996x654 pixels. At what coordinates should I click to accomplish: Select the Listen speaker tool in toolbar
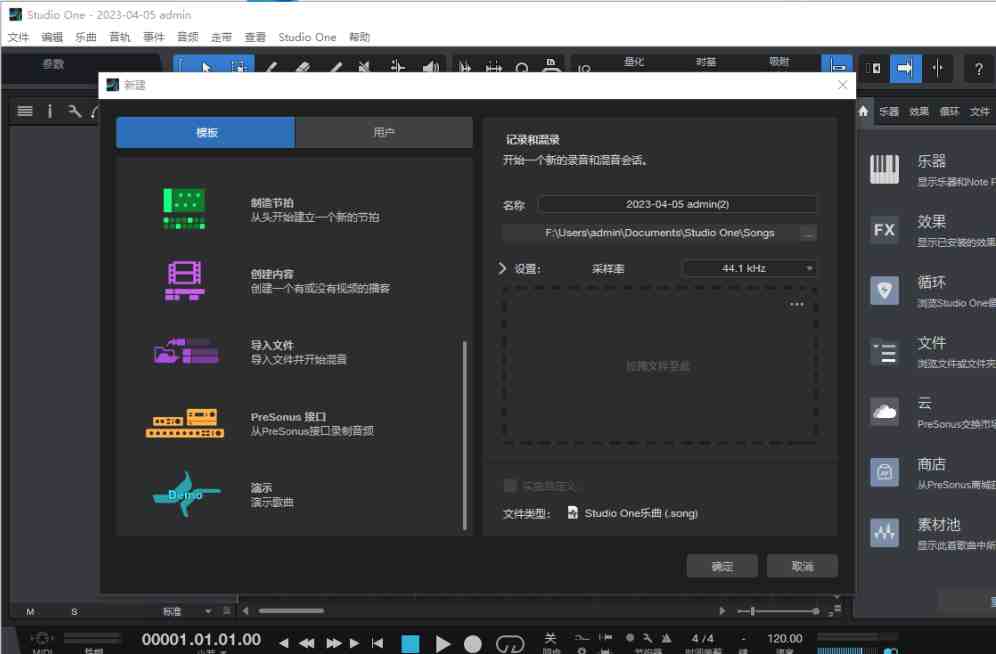[430, 66]
